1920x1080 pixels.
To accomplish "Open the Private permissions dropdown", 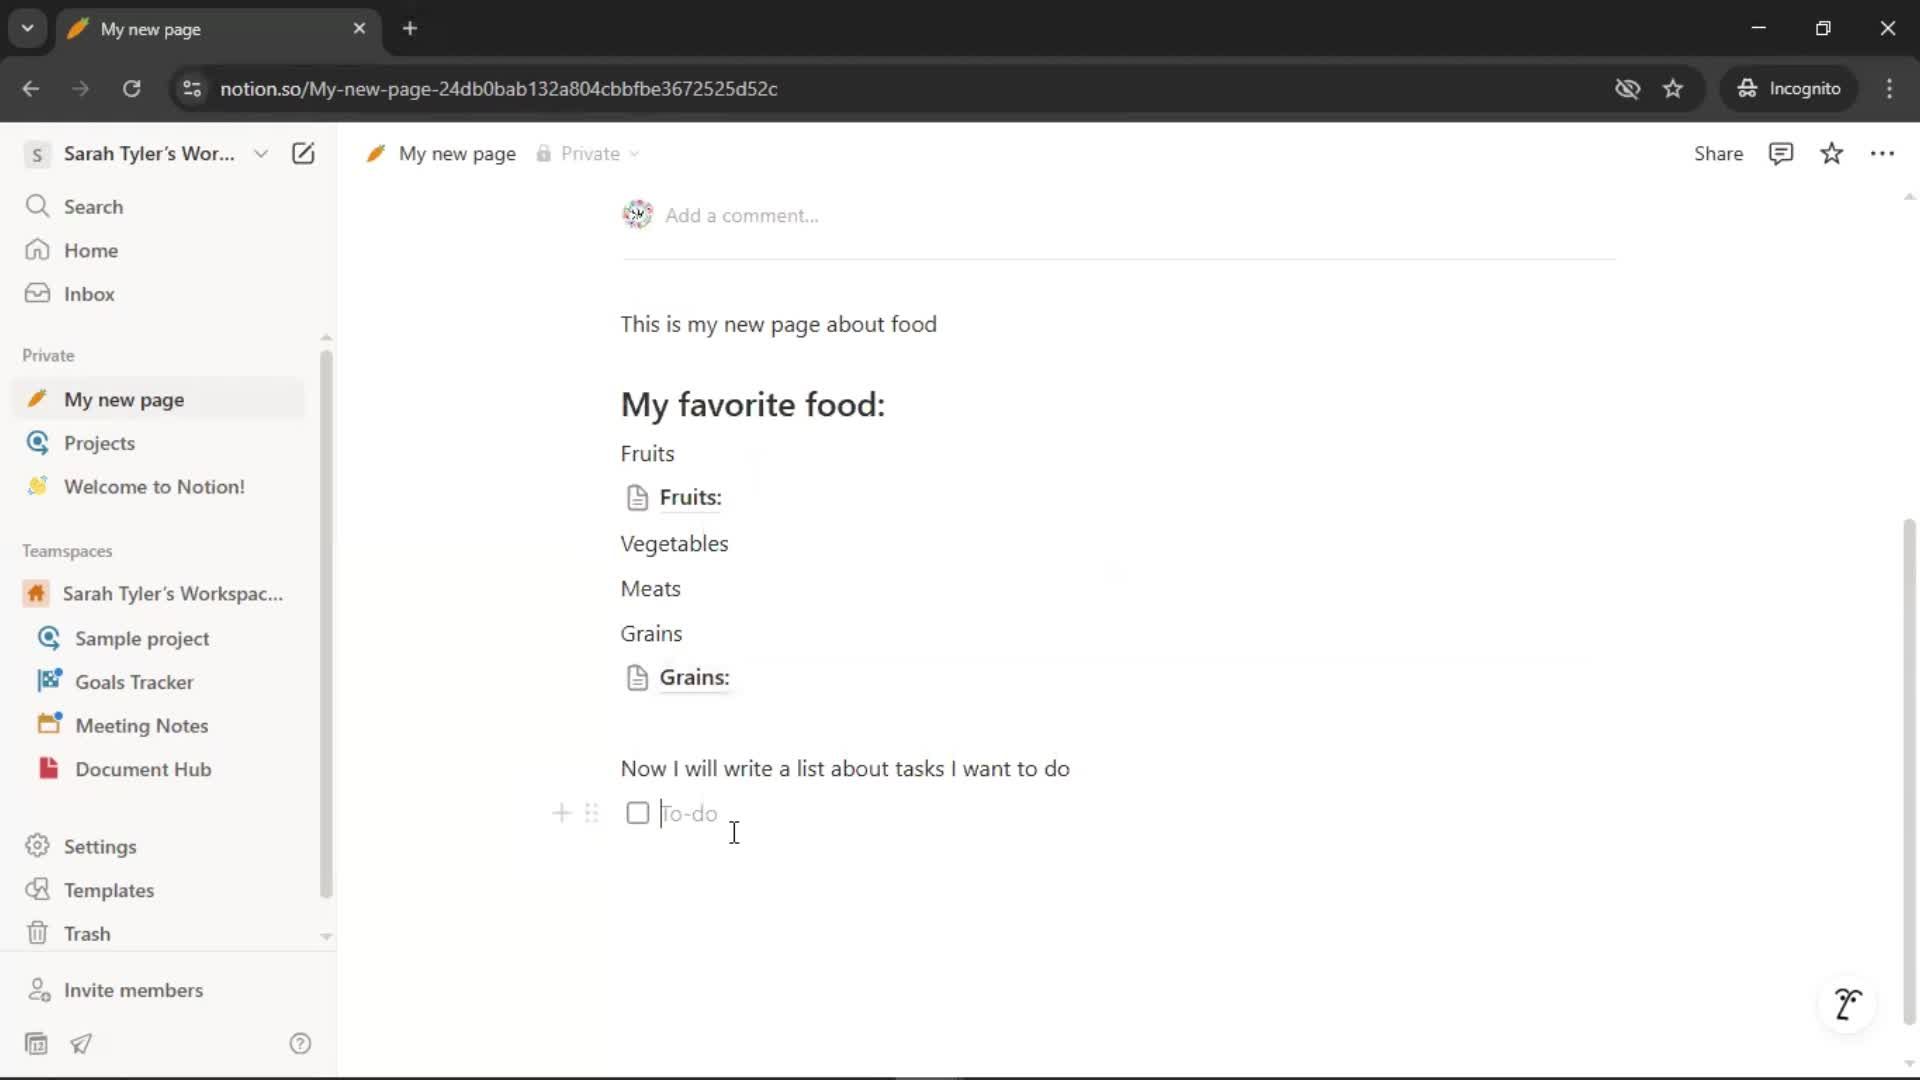I will 588,153.
